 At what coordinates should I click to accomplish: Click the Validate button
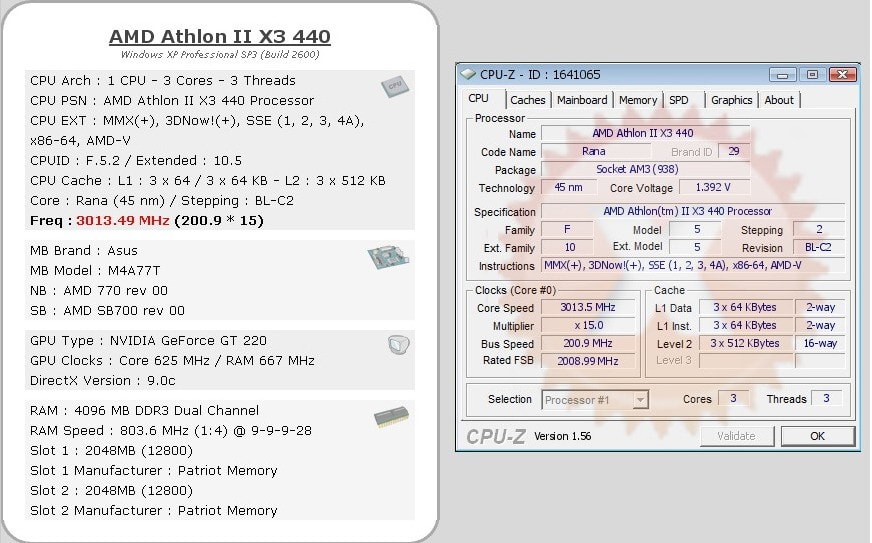[736, 436]
